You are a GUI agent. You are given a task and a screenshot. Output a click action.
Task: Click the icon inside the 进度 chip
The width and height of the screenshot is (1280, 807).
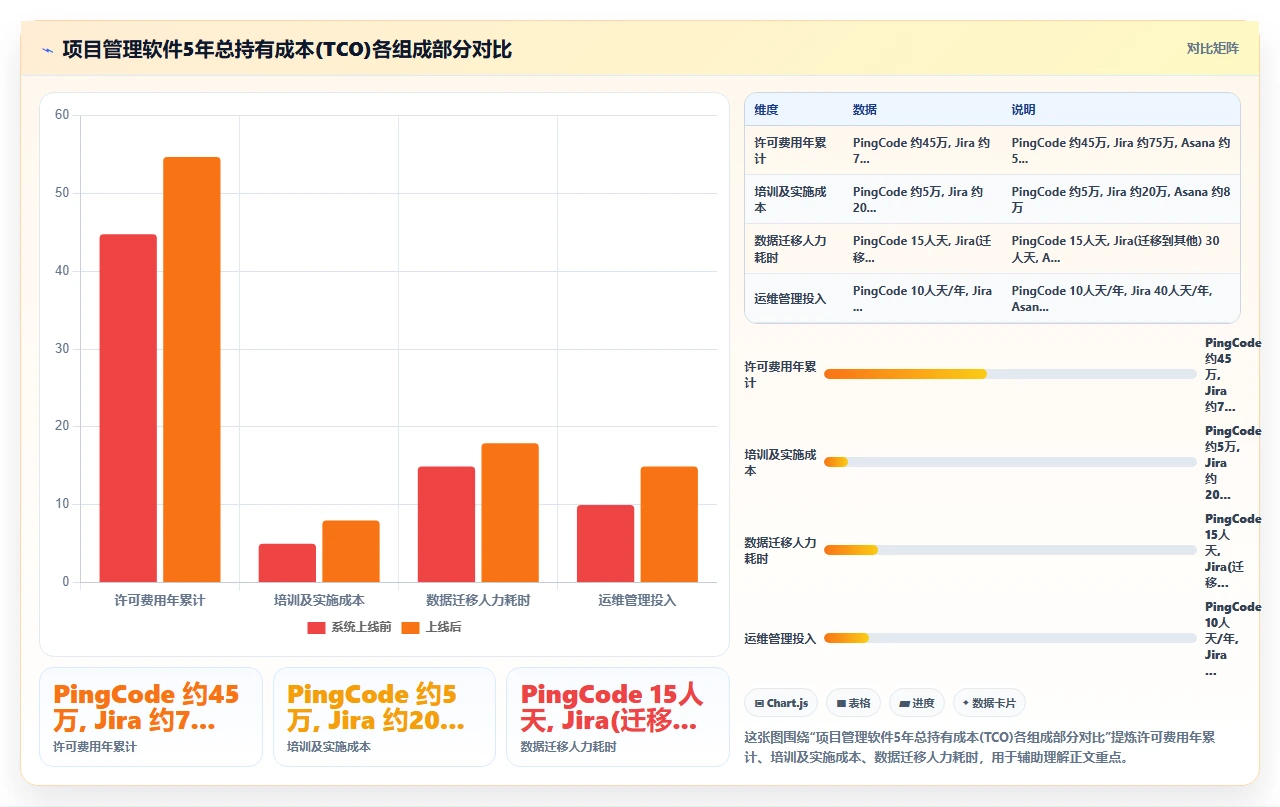coord(904,703)
